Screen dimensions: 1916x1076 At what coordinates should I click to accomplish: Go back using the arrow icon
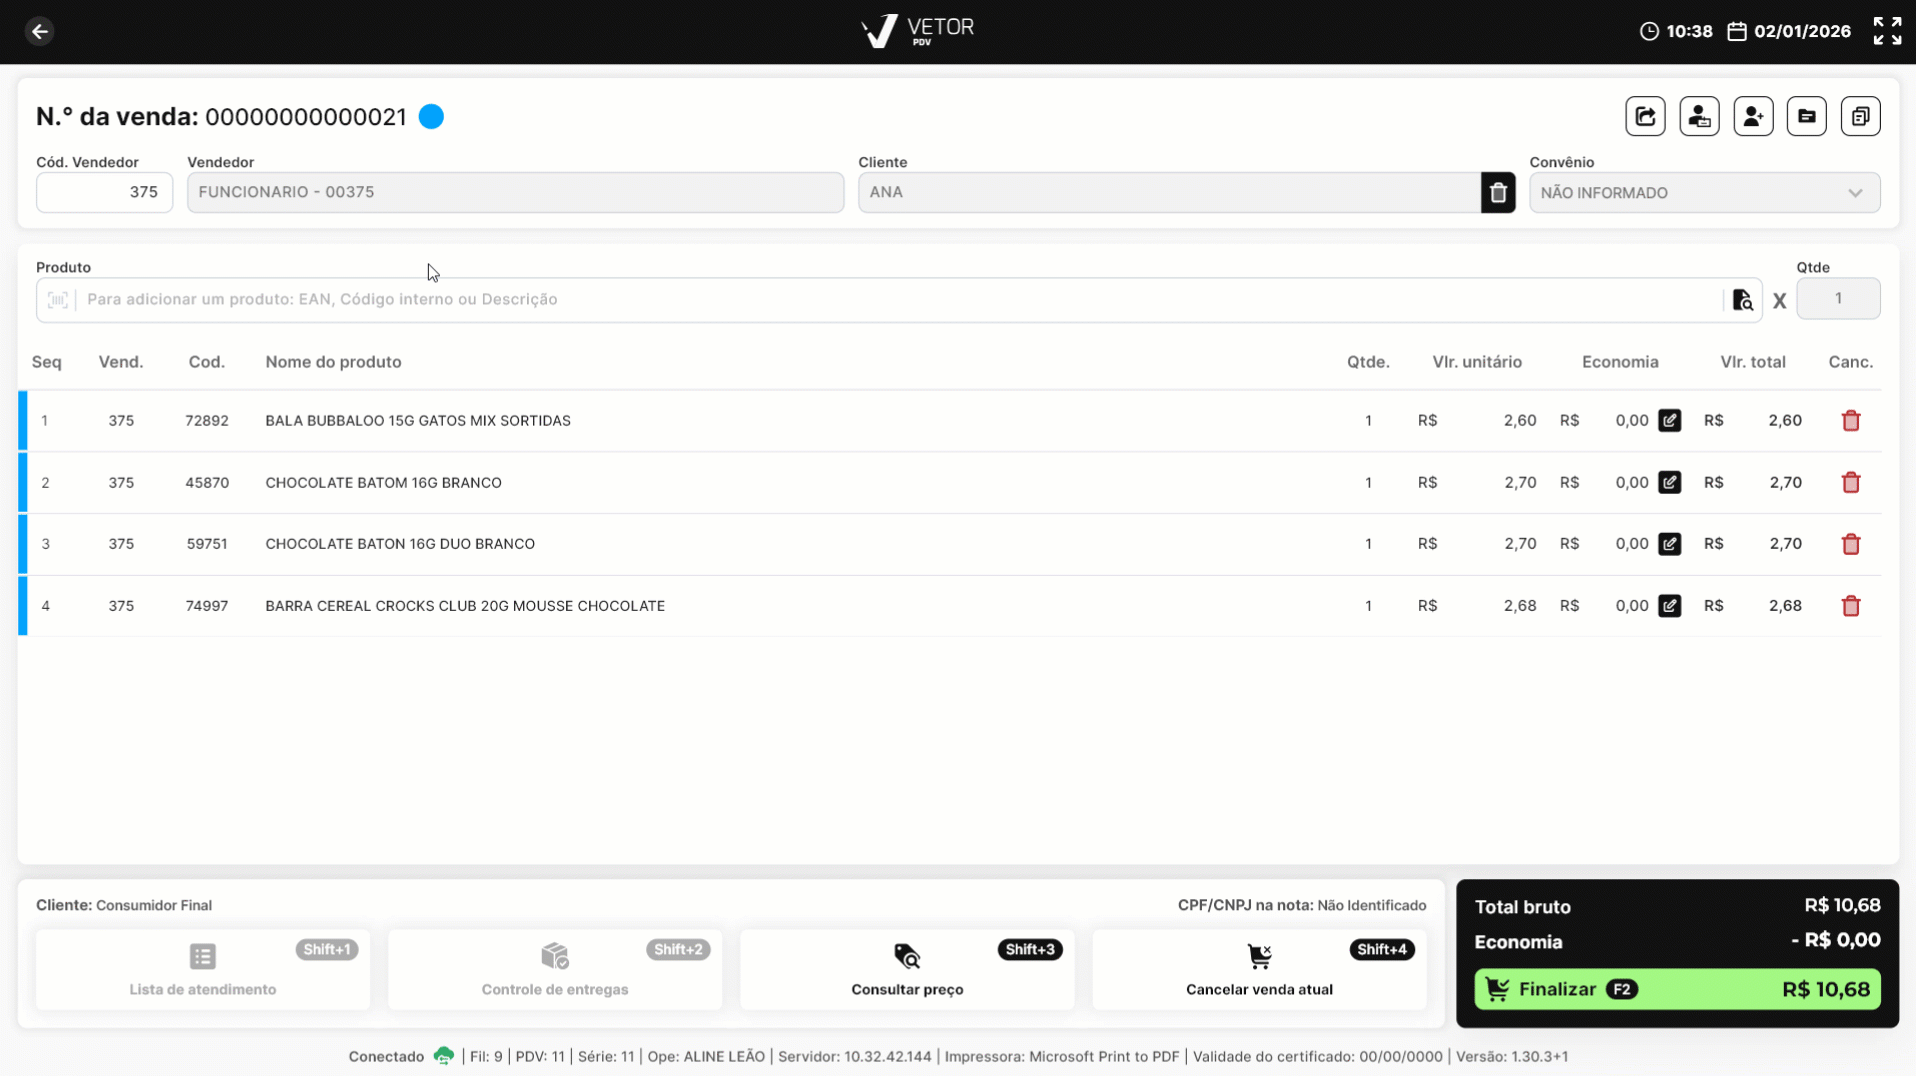pos(40,32)
